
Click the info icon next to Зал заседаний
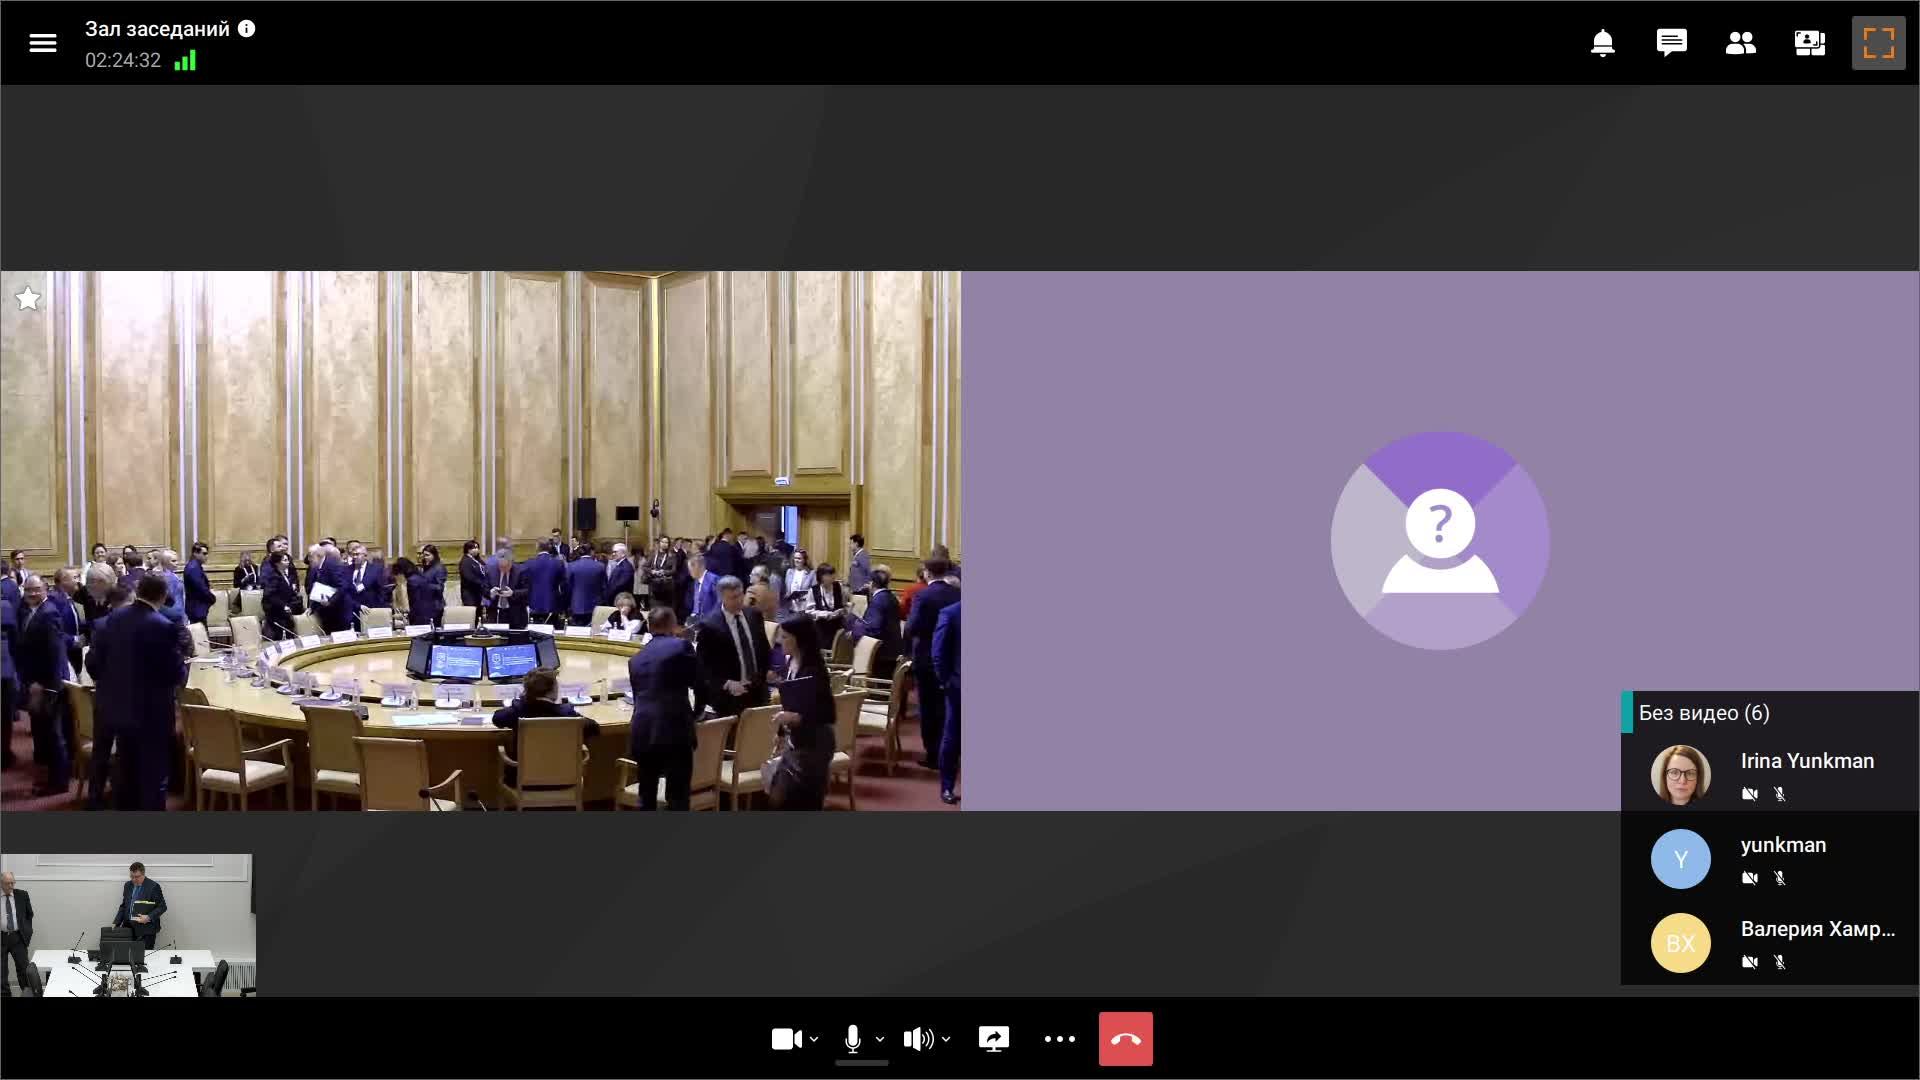click(247, 29)
